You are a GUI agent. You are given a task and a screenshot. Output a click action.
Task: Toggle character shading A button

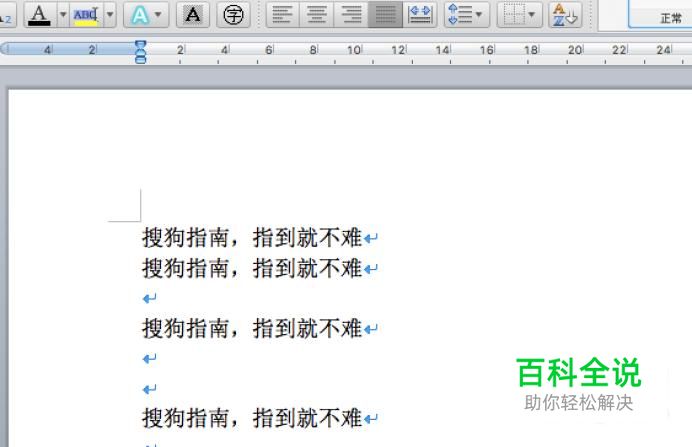(192, 15)
